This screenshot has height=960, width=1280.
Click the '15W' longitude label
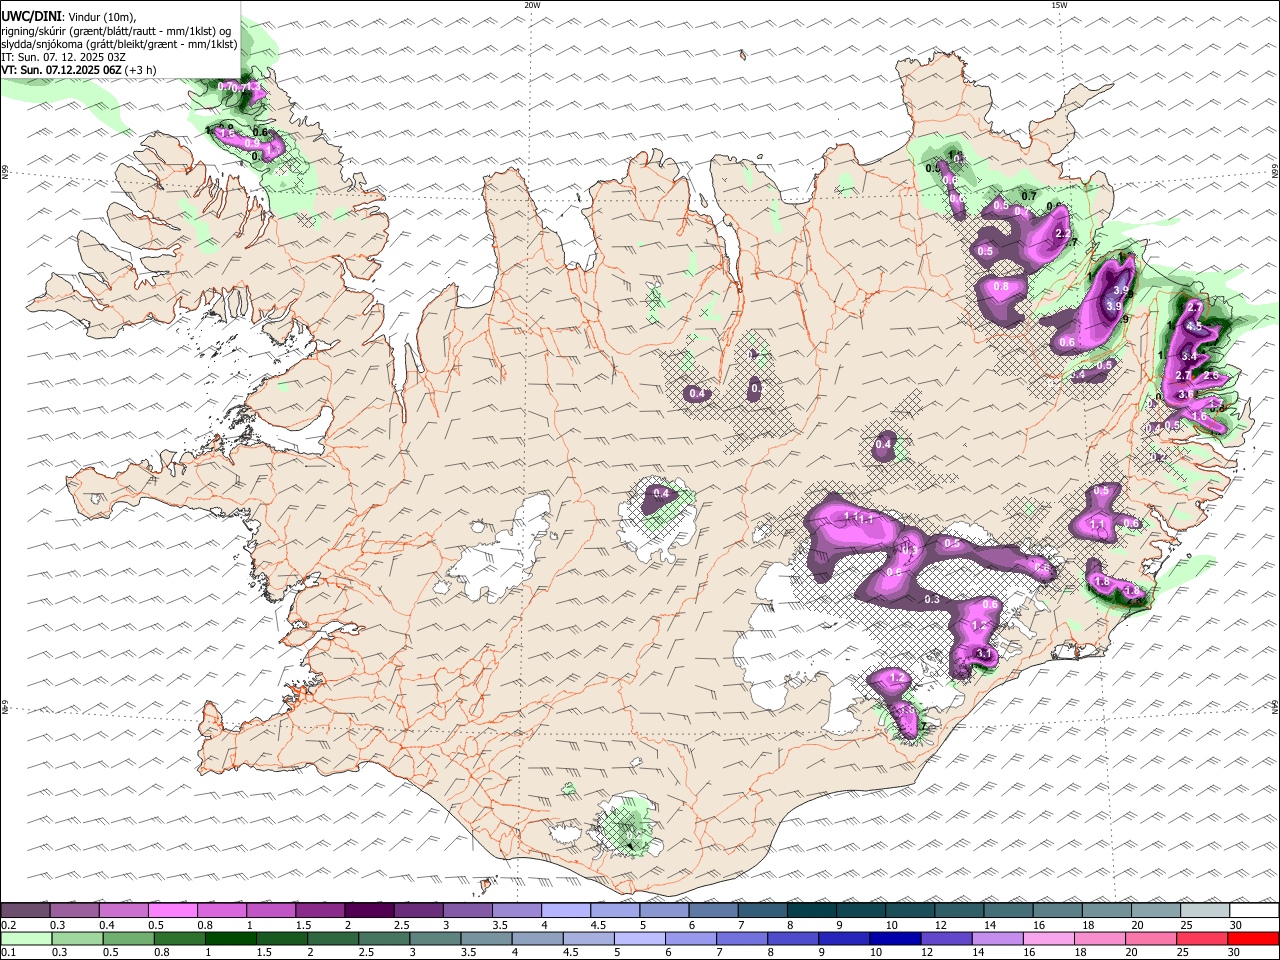(x=1059, y=5)
